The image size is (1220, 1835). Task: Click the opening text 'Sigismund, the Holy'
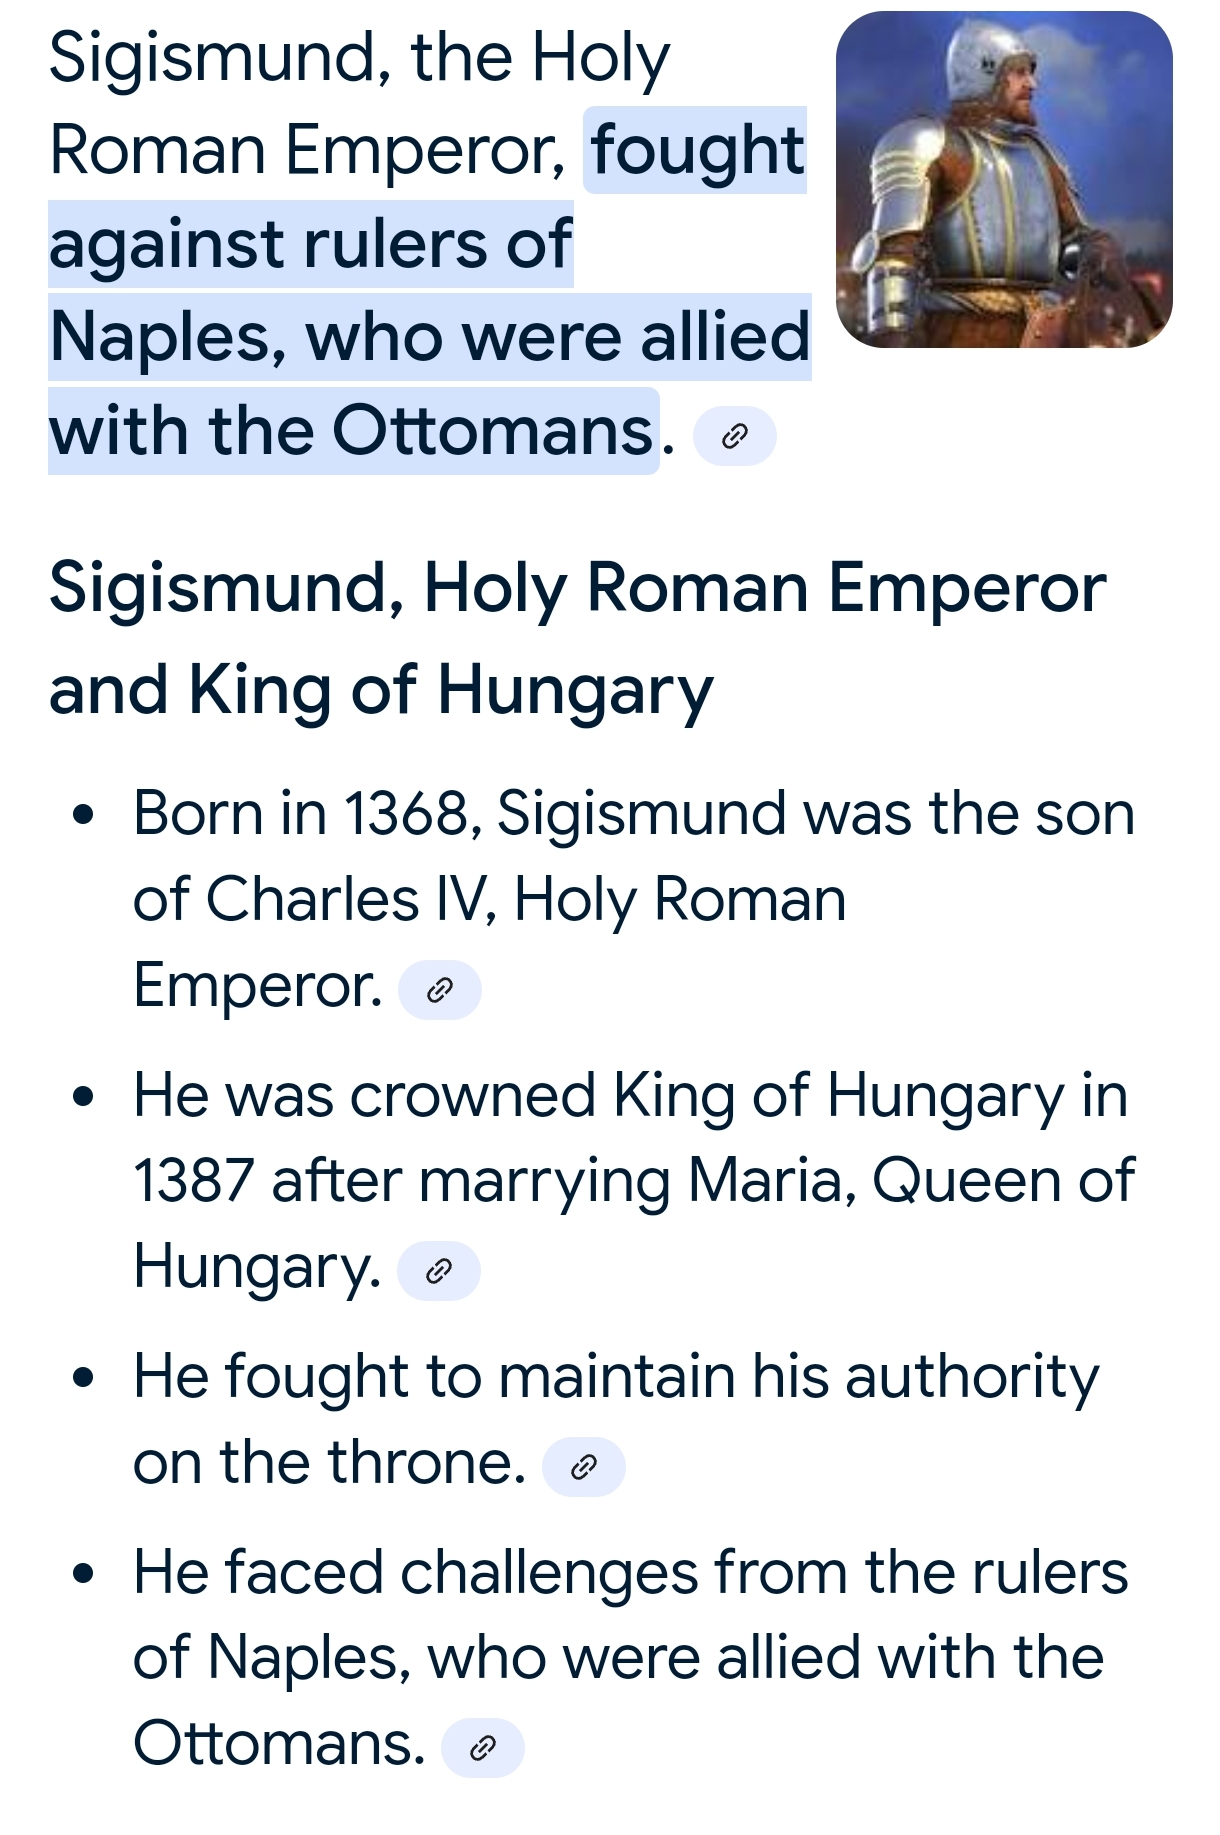coord(358,58)
